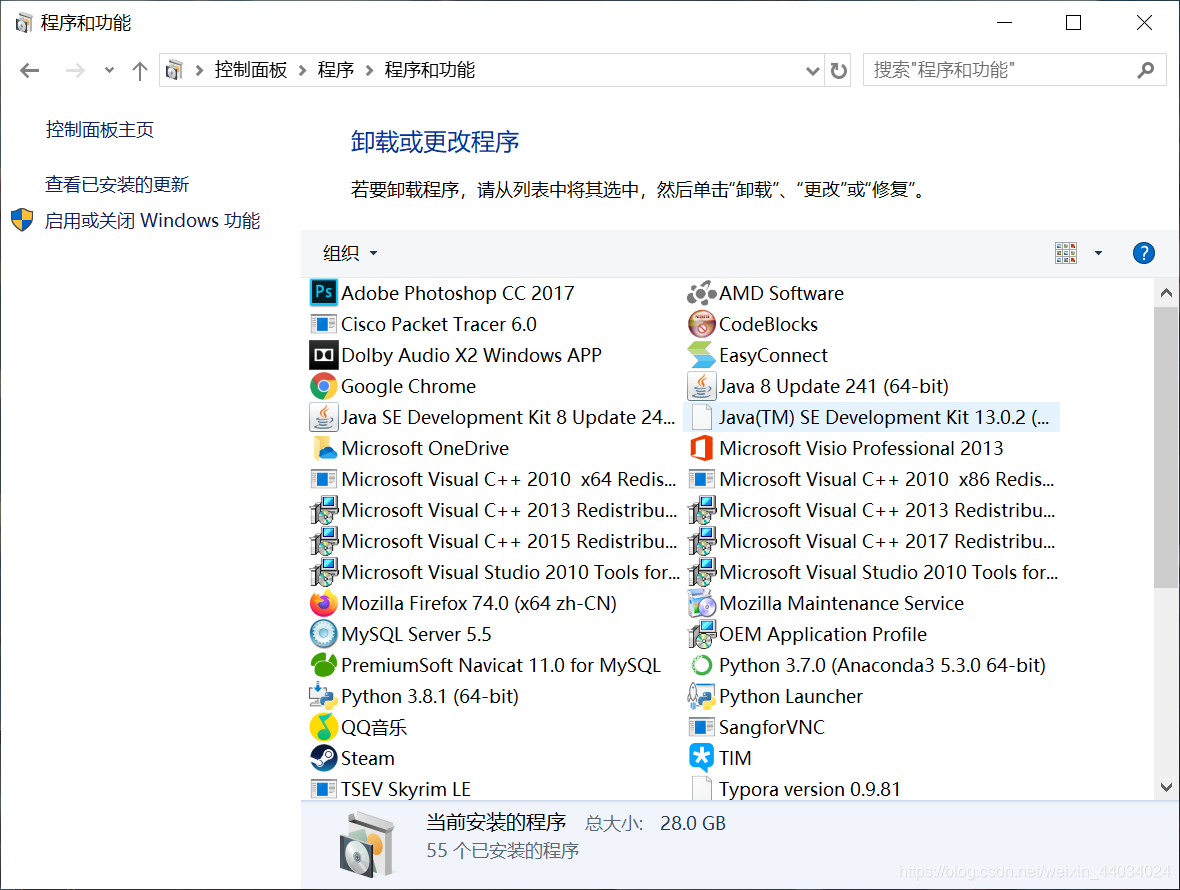The height and width of the screenshot is (890, 1180).
Task: Select the QQ音乐 icon
Action: coord(324,727)
